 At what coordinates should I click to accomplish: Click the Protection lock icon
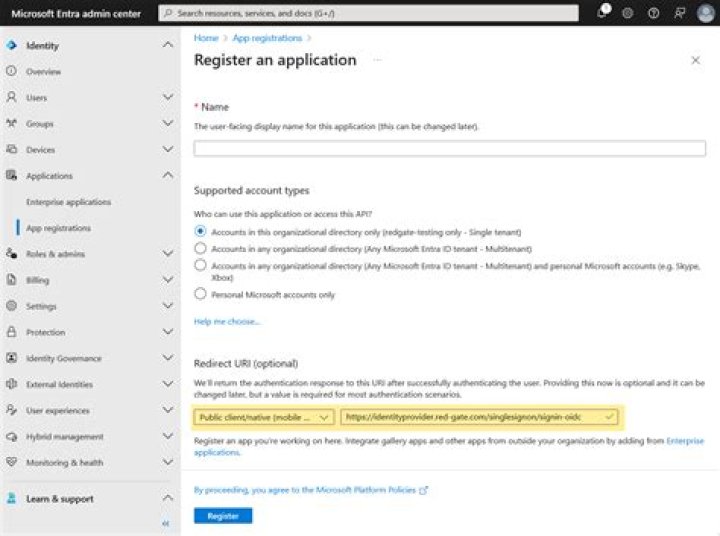tap(11, 332)
